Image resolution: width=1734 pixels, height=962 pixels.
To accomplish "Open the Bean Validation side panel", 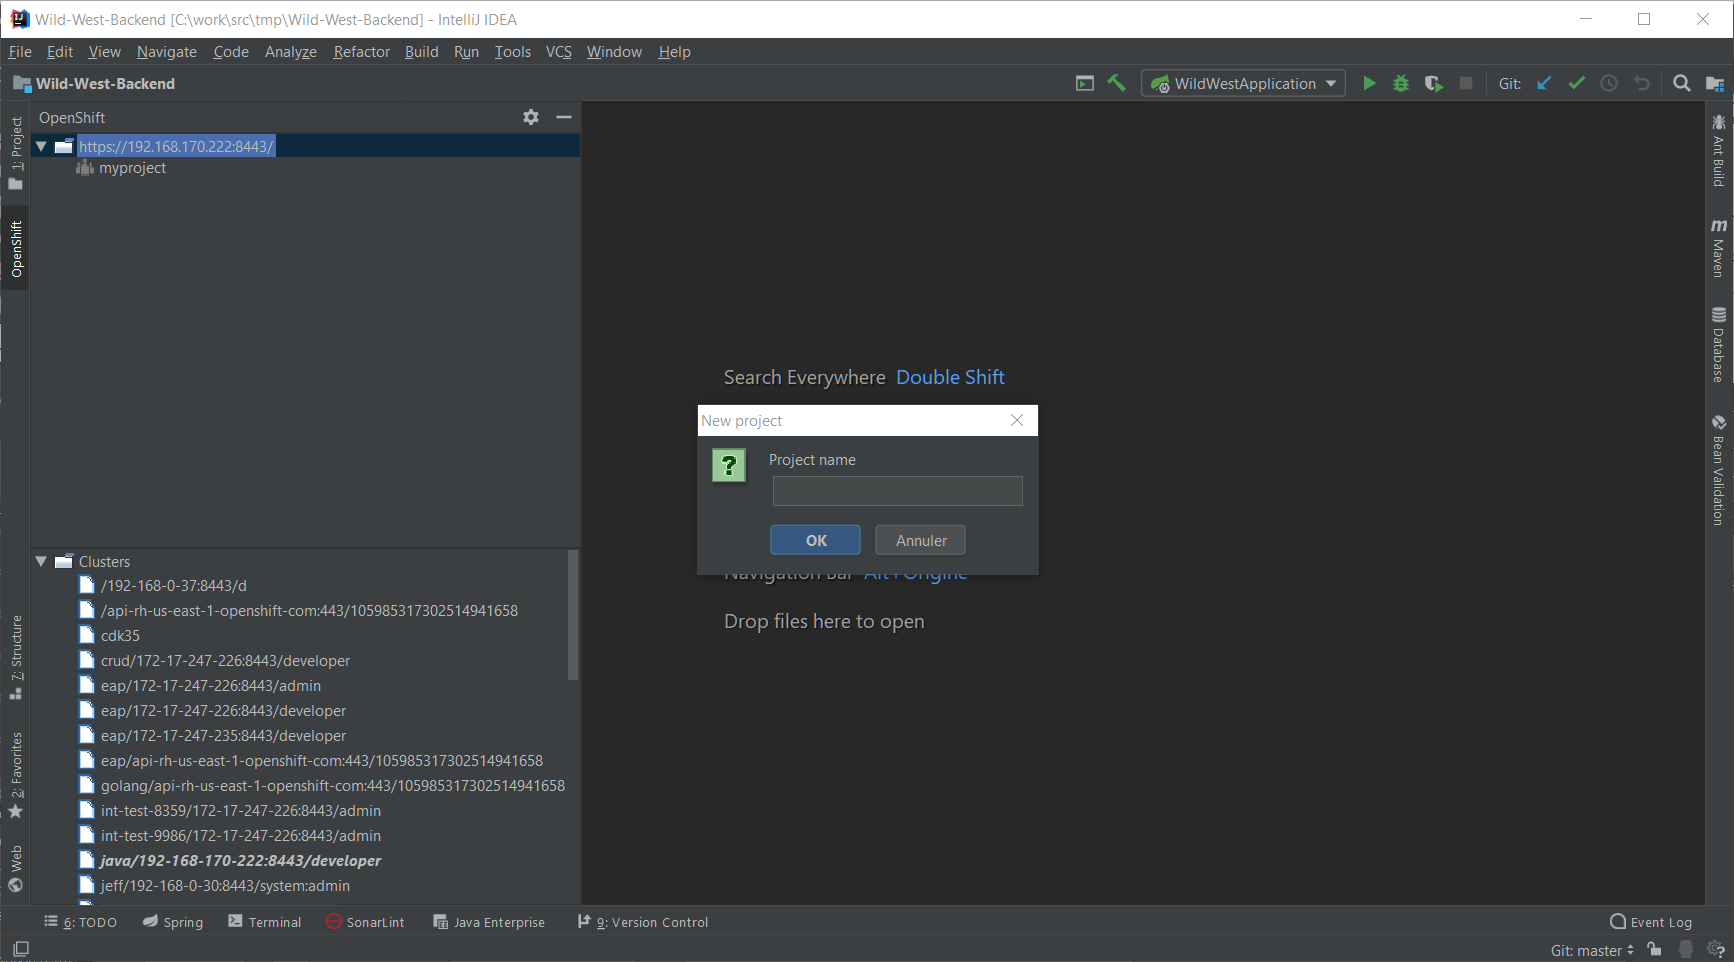I will point(1718,470).
